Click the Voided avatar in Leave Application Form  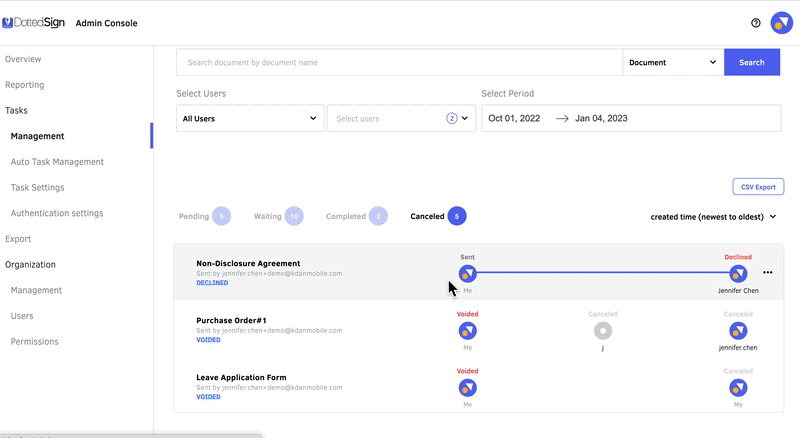(x=467, y=388)
